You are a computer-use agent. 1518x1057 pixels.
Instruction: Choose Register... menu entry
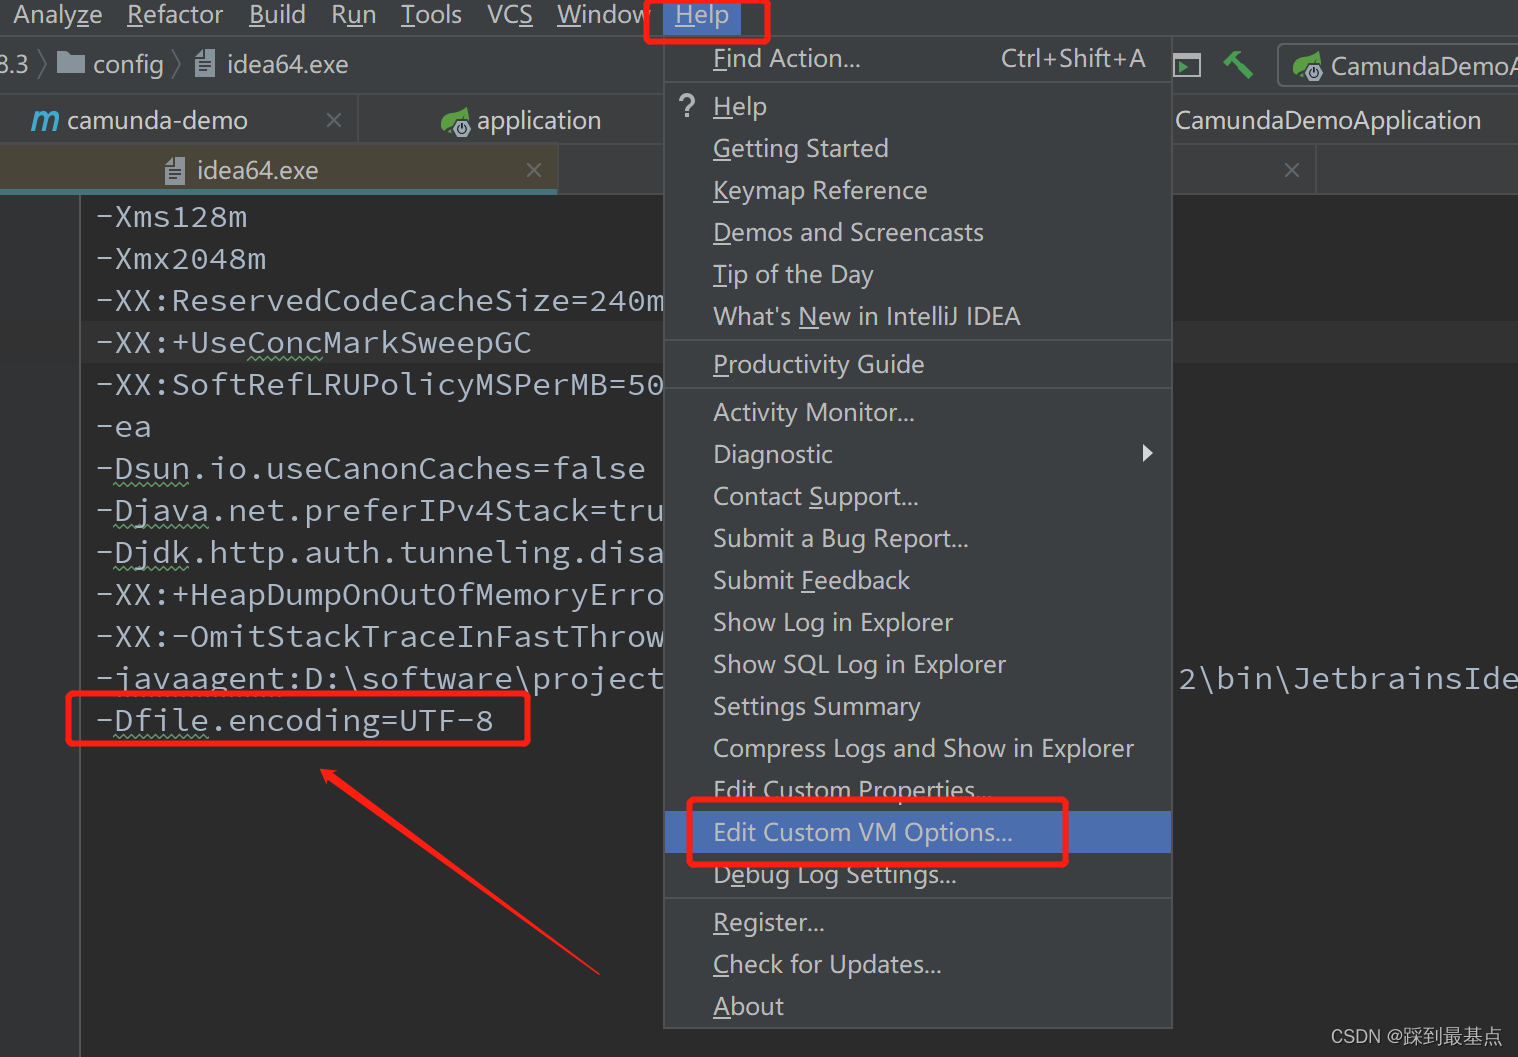[x=918, y=922]
